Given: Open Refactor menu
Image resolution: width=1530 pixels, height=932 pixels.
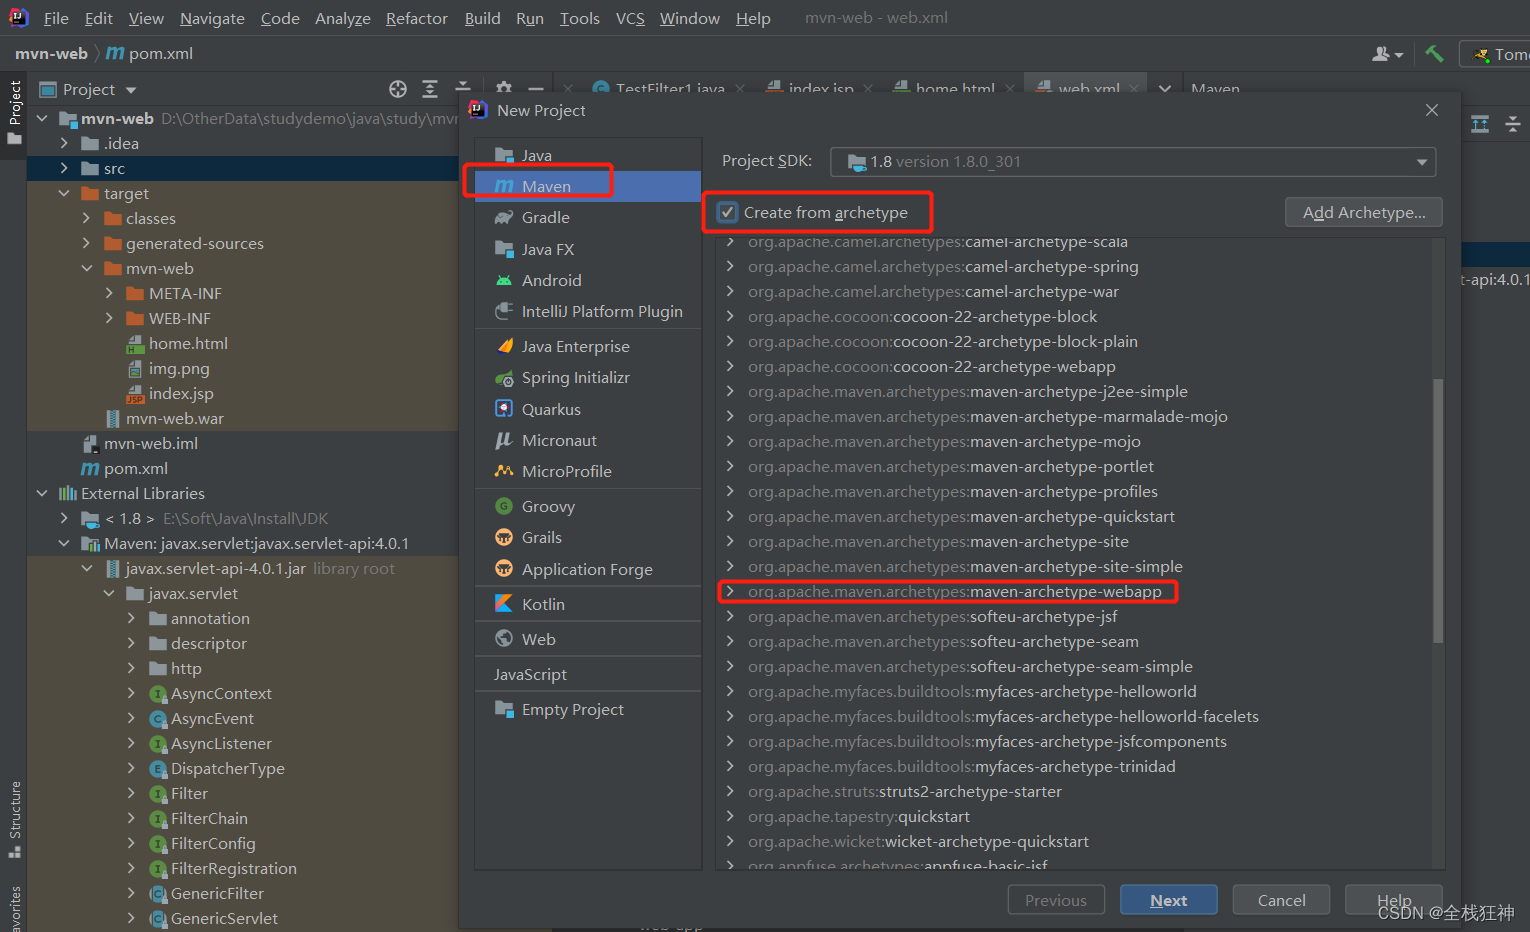Looking at the screenshot, I should pos(417,18).
